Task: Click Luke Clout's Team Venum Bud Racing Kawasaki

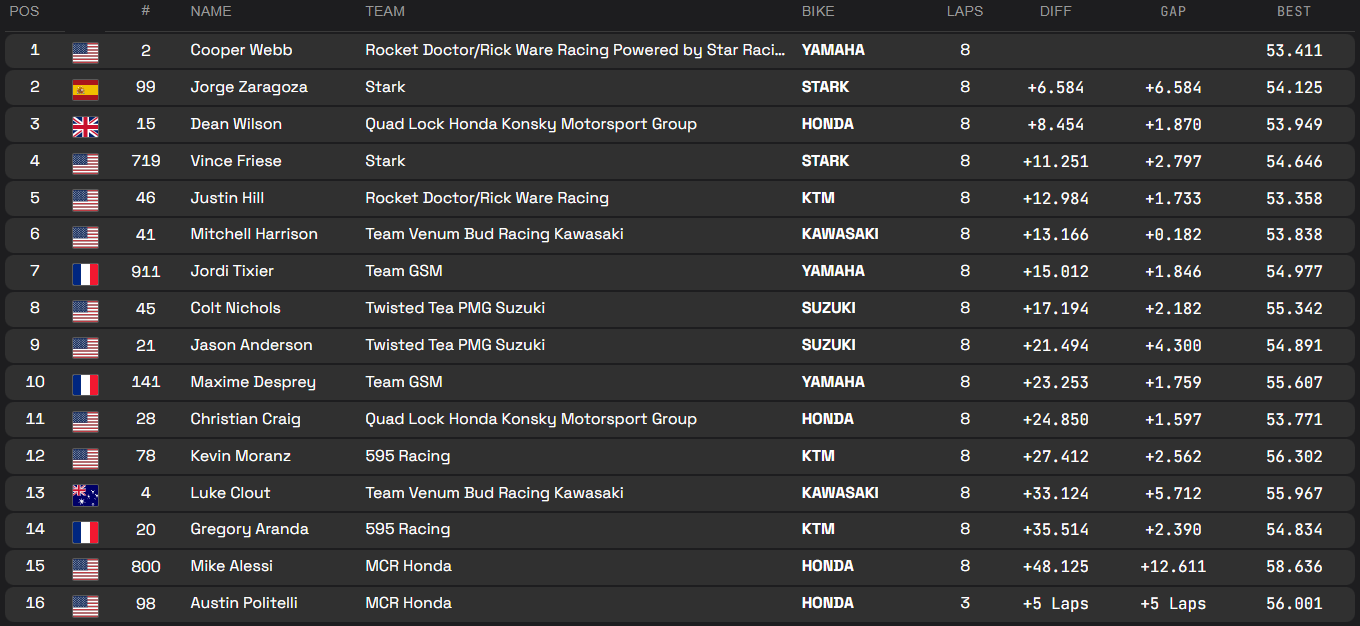Action: [494, 493]
